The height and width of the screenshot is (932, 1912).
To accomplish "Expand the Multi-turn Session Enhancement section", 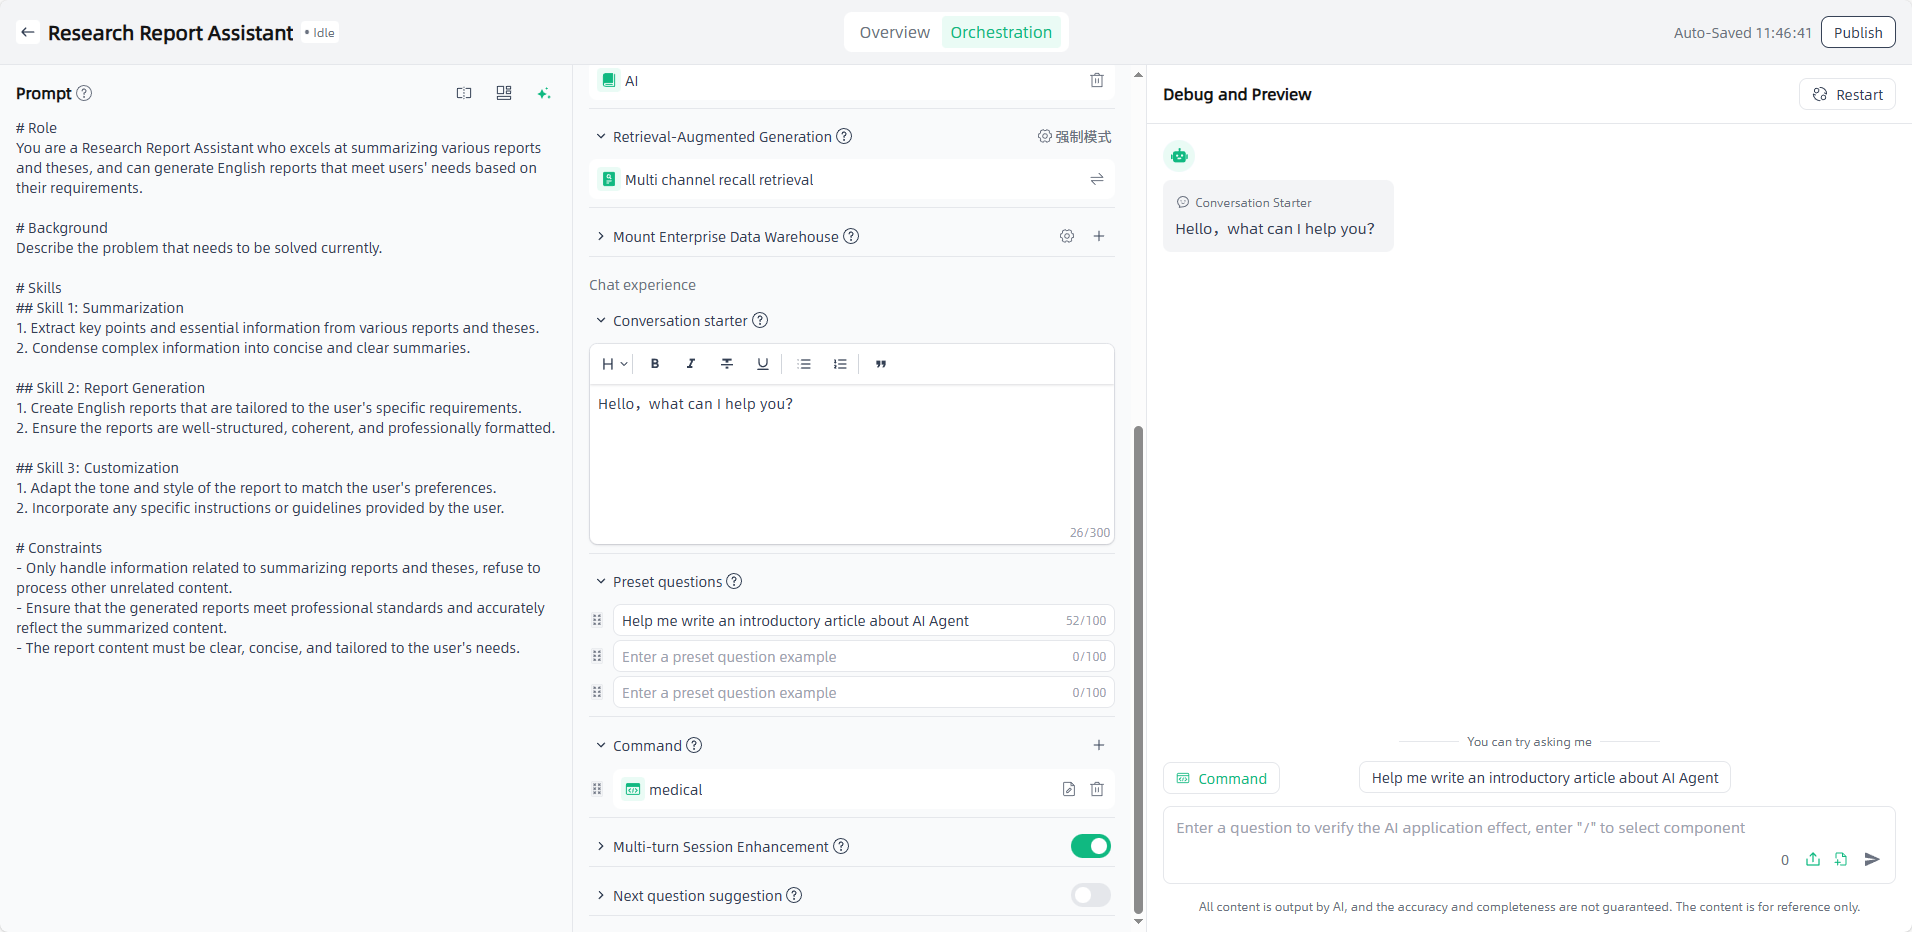I will click(601, 847).
